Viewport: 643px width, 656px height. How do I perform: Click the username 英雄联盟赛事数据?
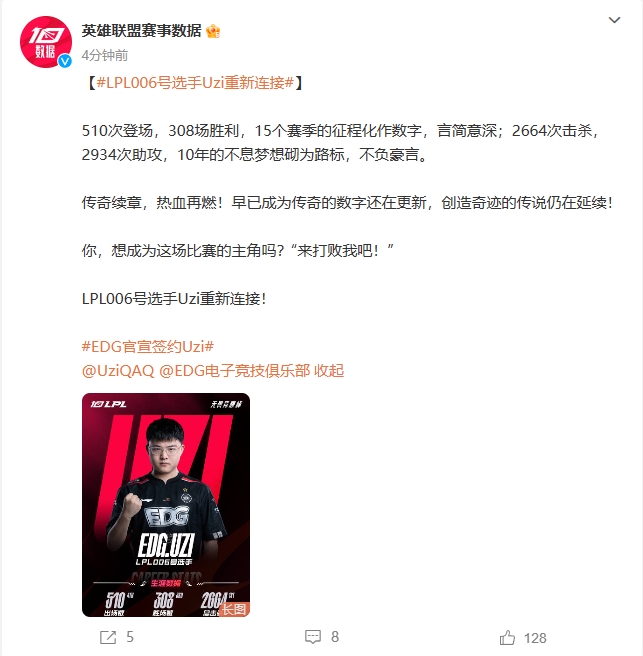coord(141,31)
